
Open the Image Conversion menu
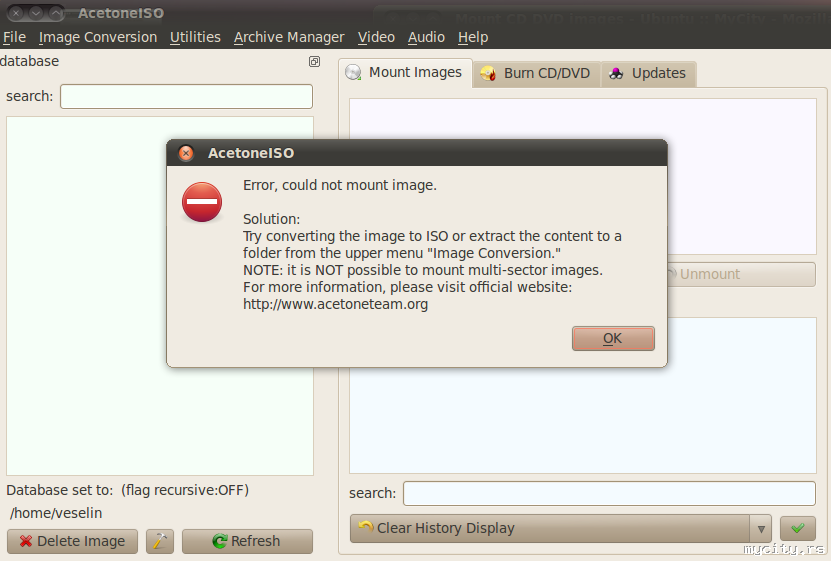(98, 37)
